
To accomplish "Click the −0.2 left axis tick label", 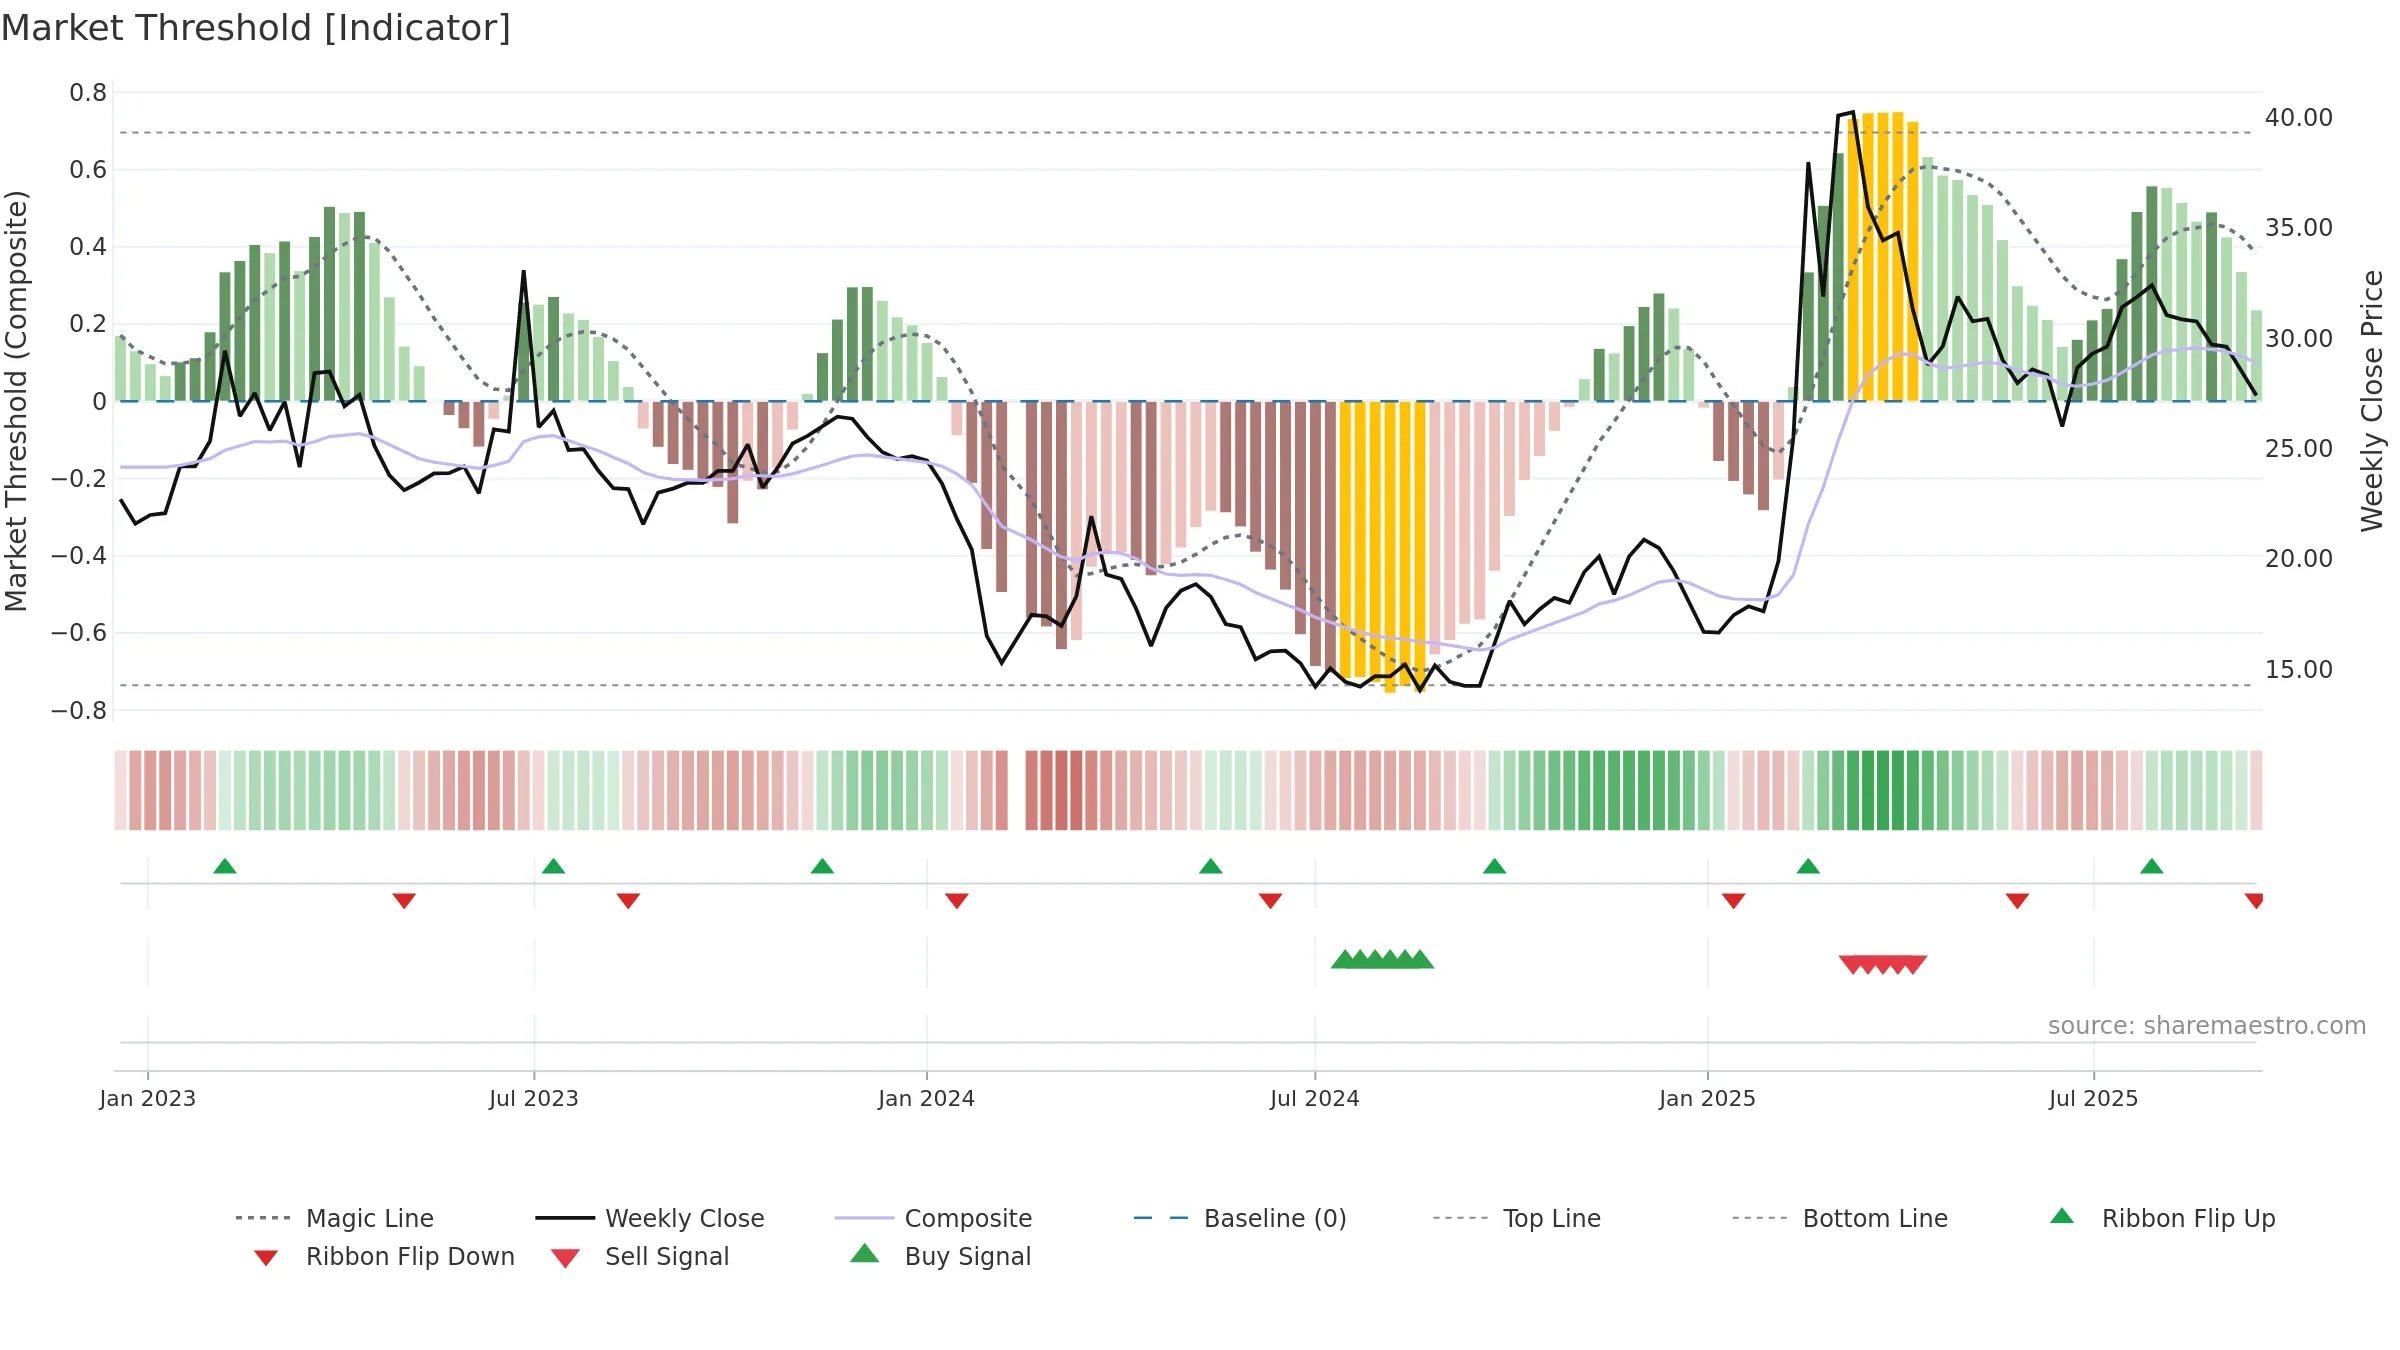I will point(79,479).
